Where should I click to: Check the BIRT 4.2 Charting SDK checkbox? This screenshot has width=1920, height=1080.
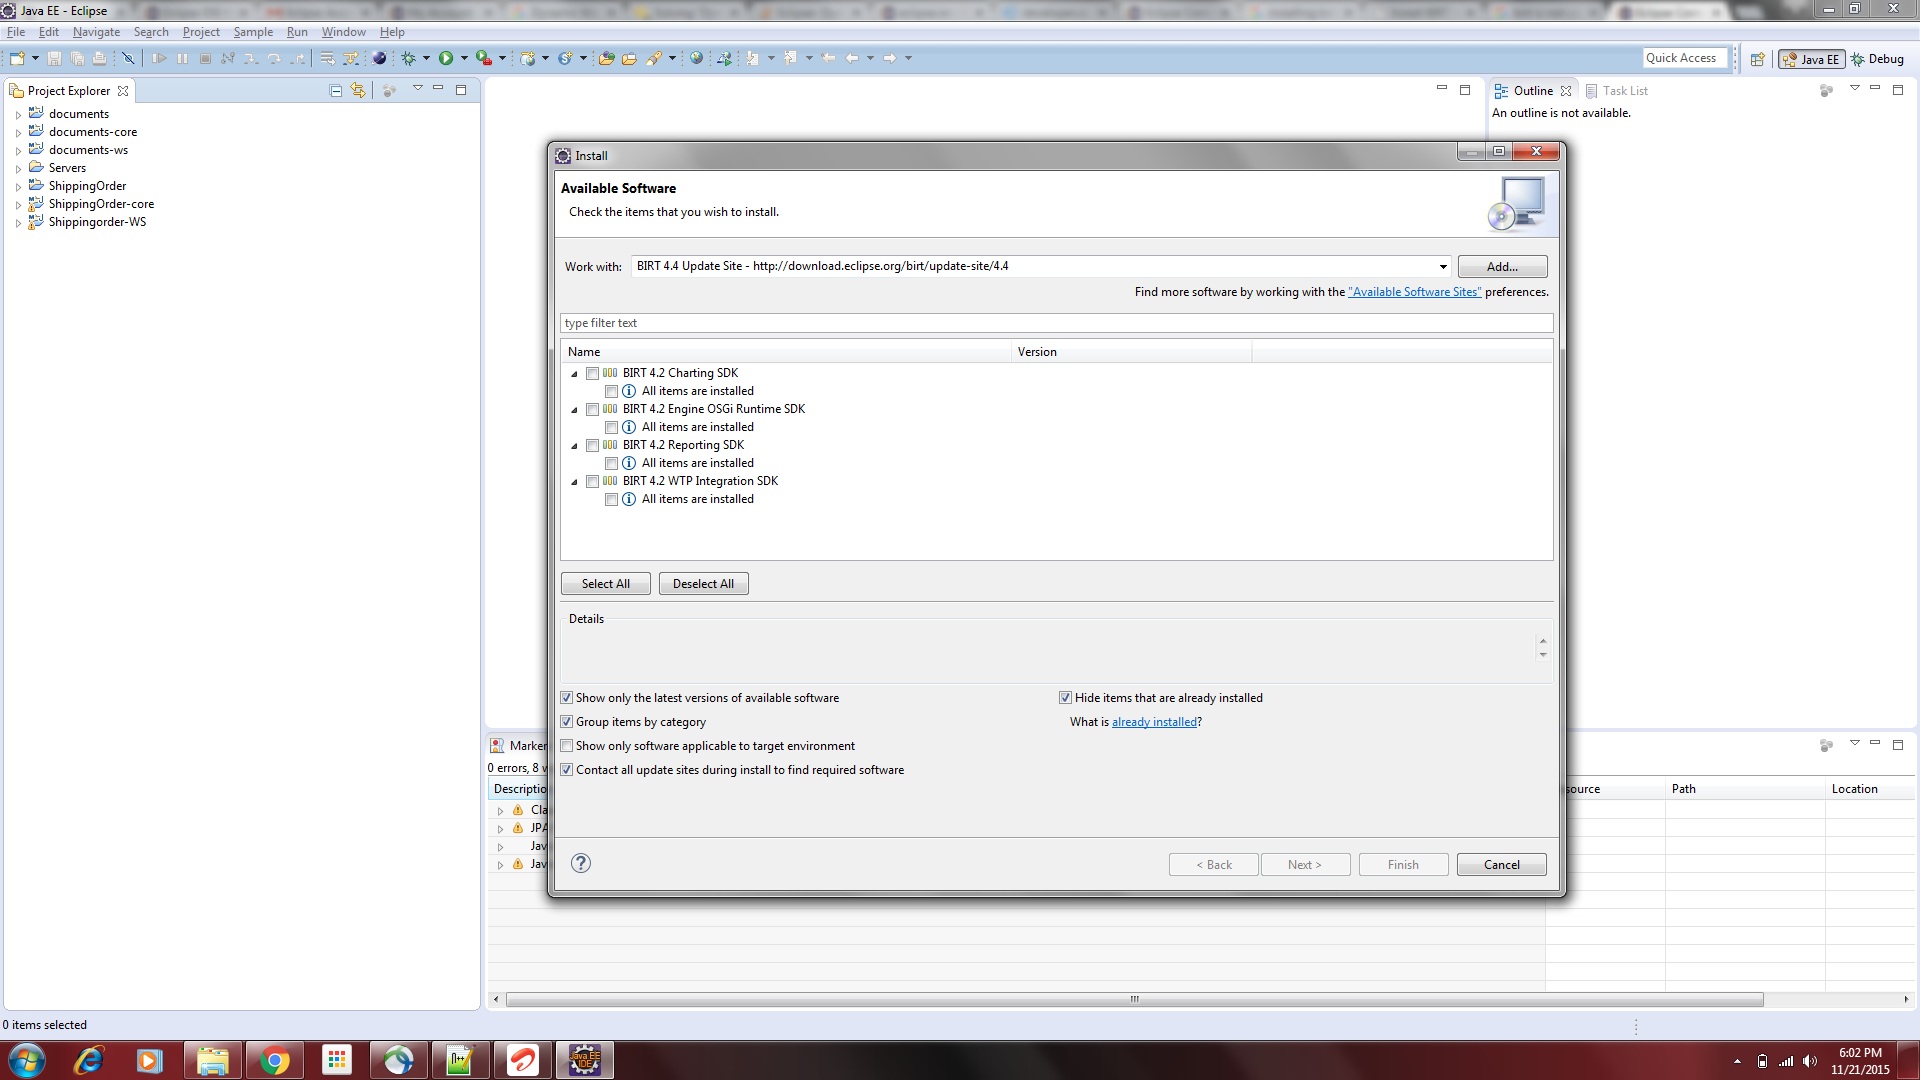point(592,373)
